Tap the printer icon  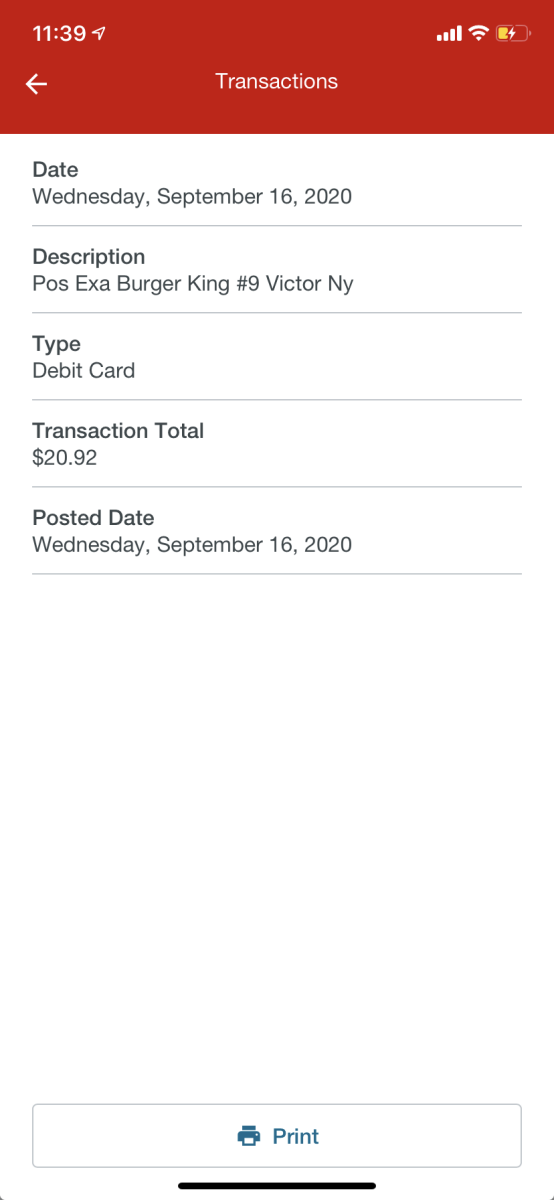[248, 1136]
